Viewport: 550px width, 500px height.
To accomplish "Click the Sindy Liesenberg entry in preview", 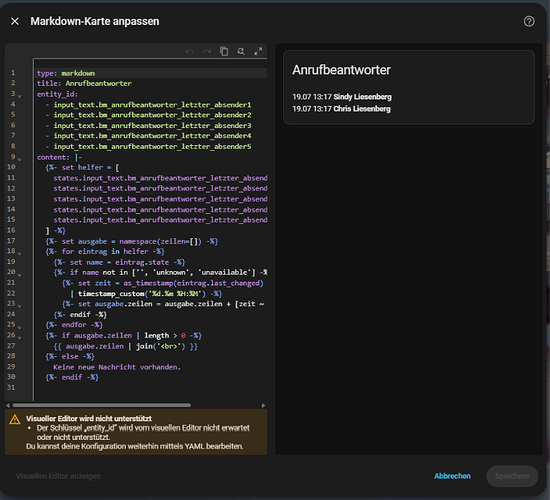I will point(342,97).
